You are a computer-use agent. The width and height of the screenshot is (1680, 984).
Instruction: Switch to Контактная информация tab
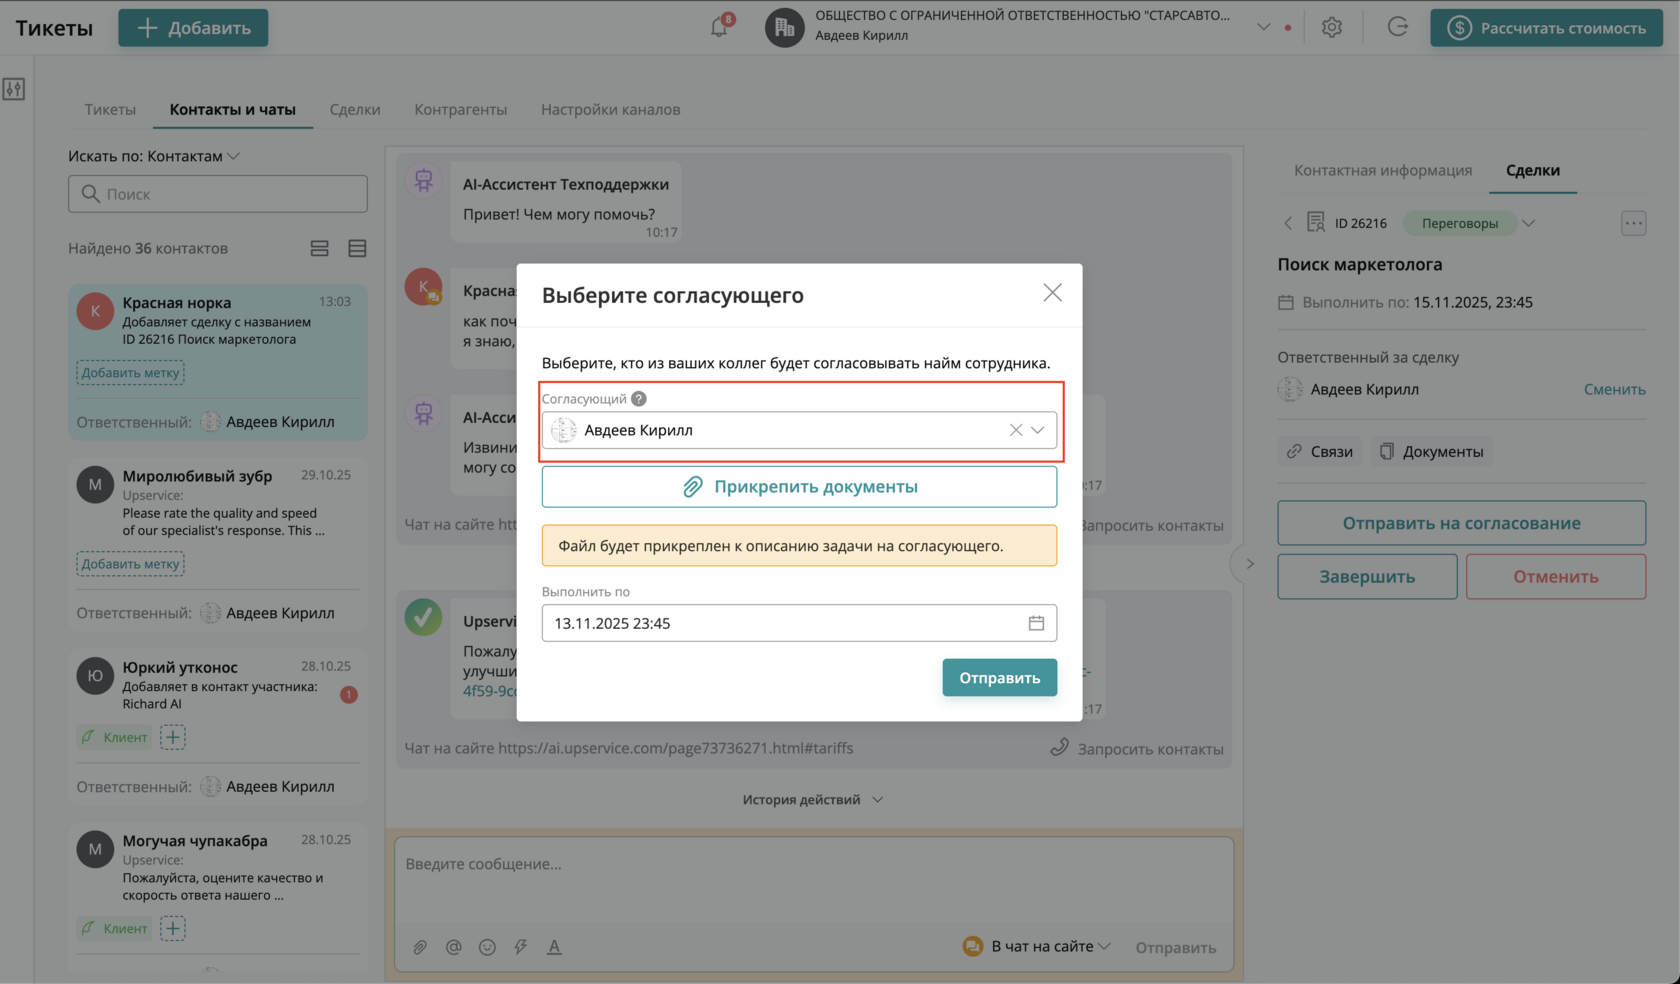pyautogui.click(x=1383, y=170)
